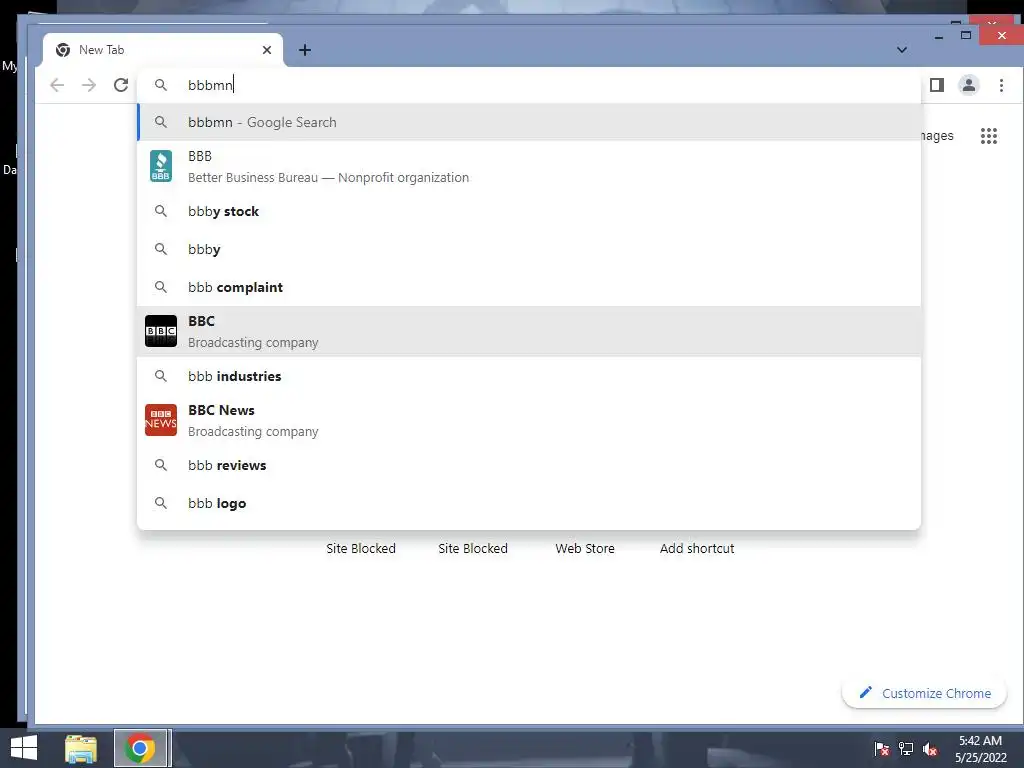Click Customize Chrome button
The image size is (1024, 768).
point(924,693)
